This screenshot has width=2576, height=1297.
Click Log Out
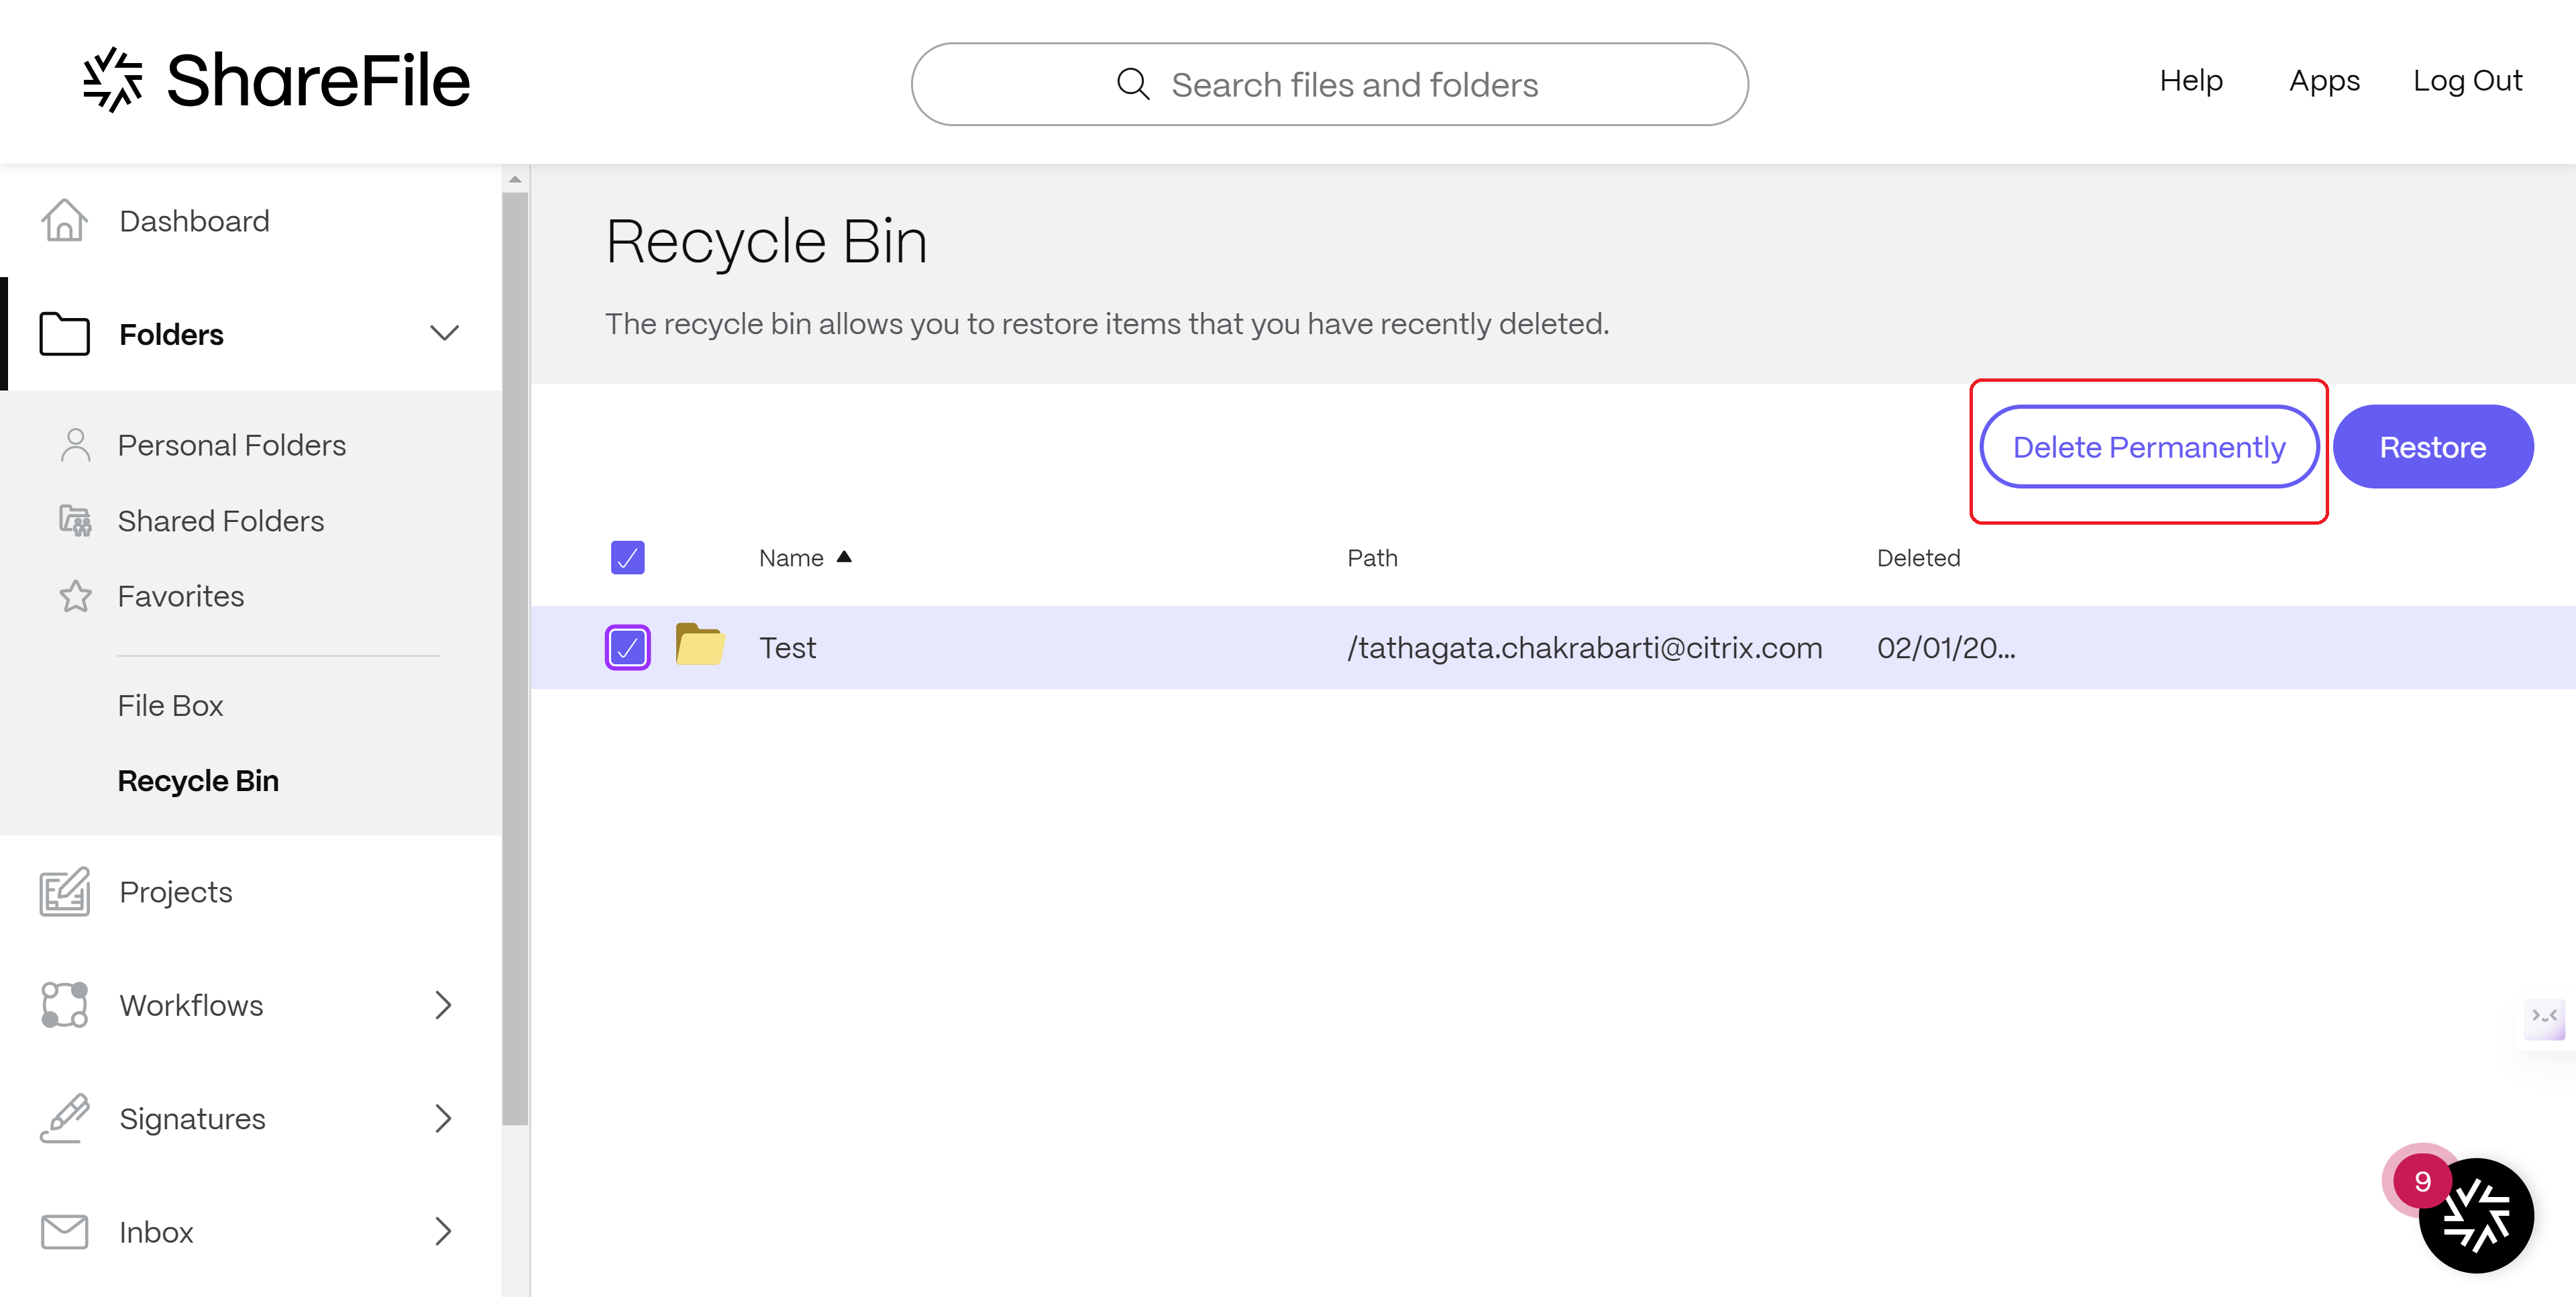click(x=2467, y=81)
